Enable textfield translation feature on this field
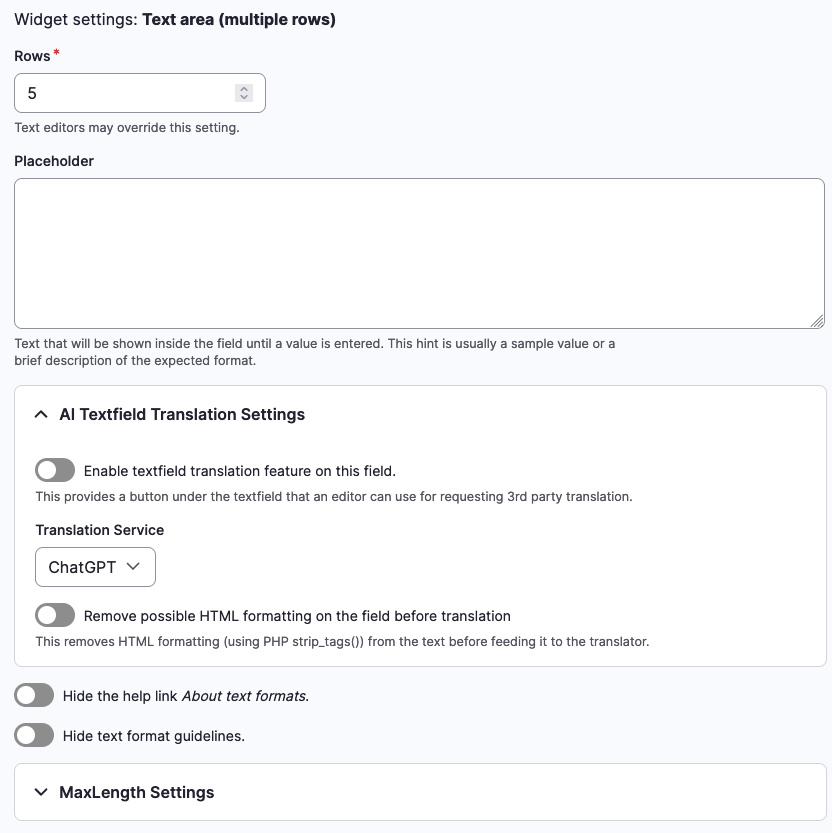 (54, 470)
